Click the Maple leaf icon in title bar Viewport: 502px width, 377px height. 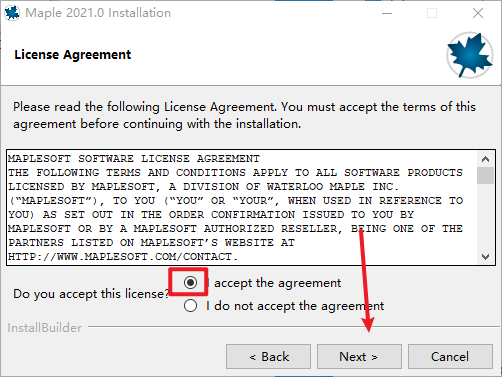tap(12, 13)
